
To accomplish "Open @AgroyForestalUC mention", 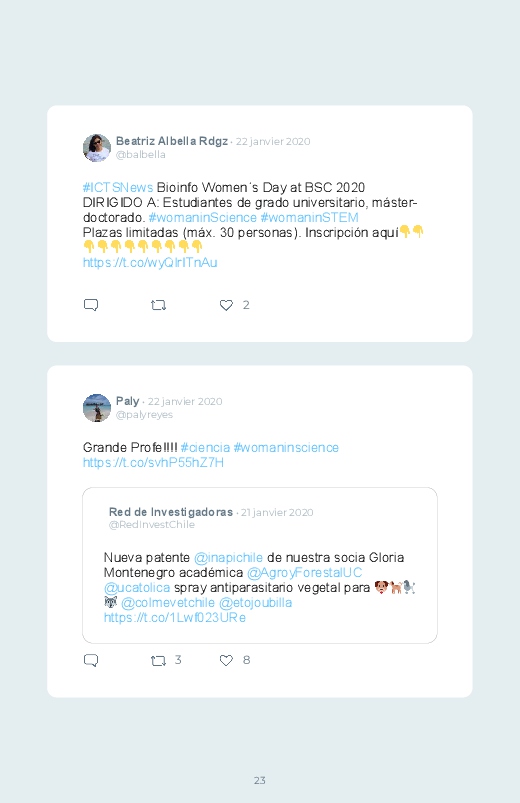I will coord(304,573).
